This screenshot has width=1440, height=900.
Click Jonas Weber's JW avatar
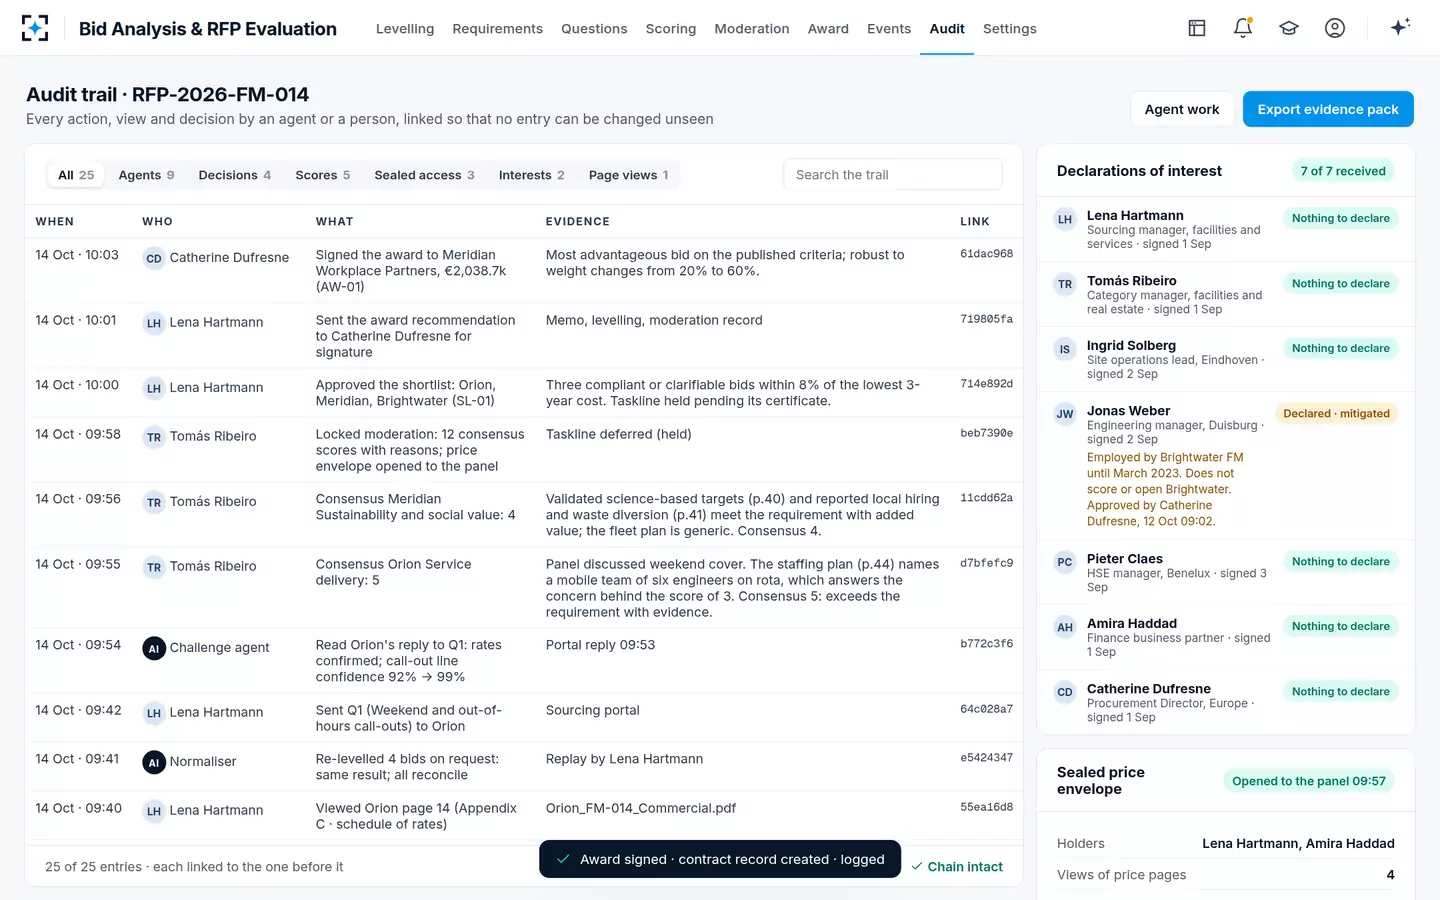pyautogui.click(x=1065, y=413)
